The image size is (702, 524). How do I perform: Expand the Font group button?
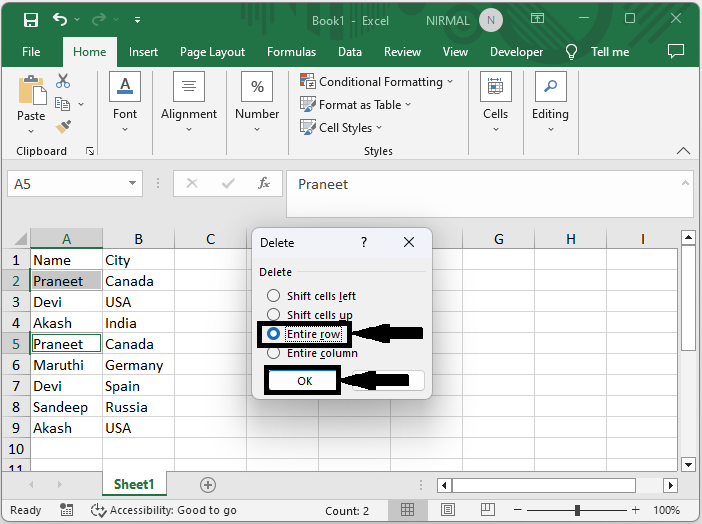click(x=125, y=103)
